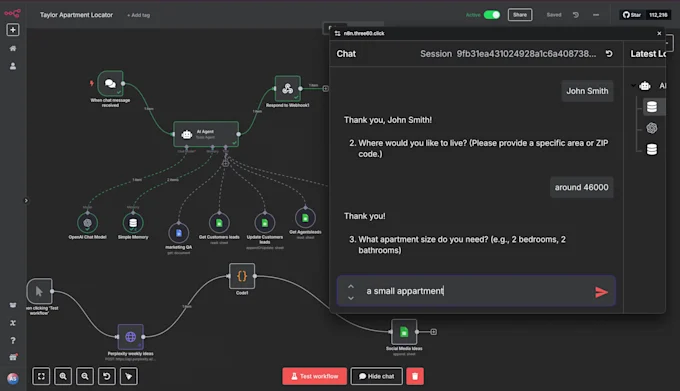This screenshot has width=680, height=391.
Task: Zoom in on the canvas
Action: pos(63,376)
